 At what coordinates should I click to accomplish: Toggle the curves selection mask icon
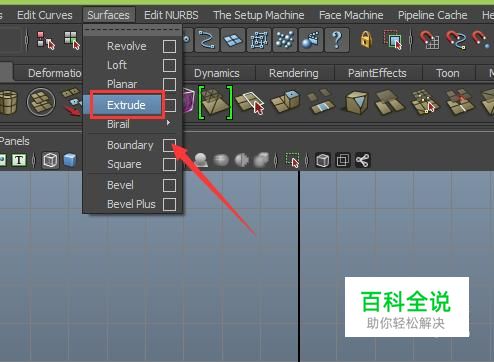207,40
